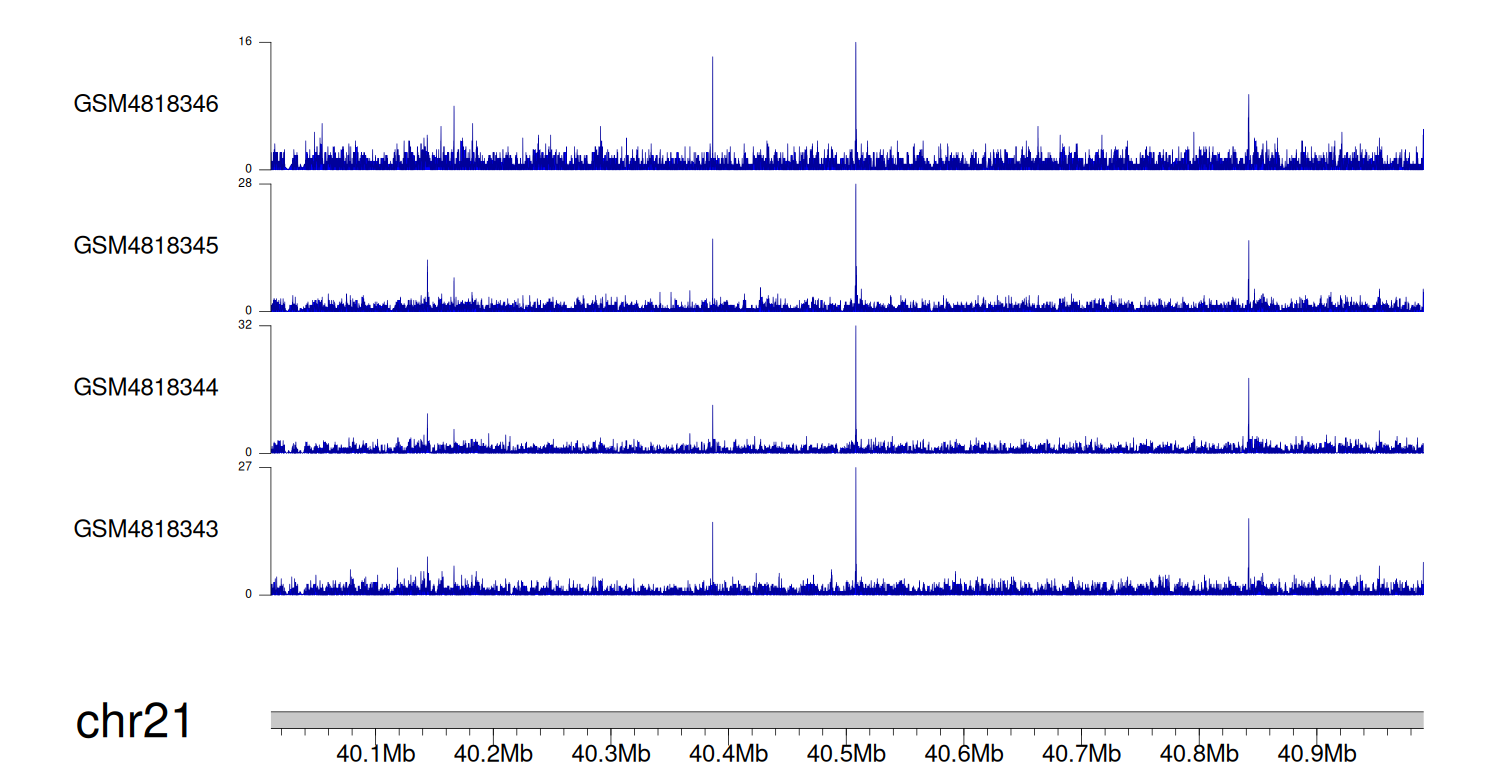Choose the 40.8Mb axis tick label
Image resolution: width=1500 pixels, height=780 pixels.
[1199, 753]
